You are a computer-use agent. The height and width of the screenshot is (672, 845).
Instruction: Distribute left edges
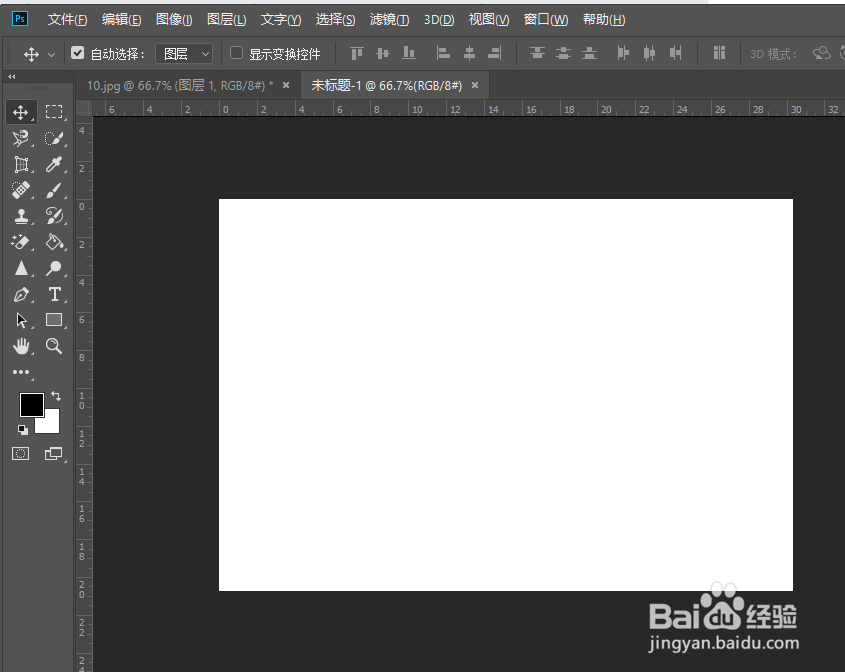(x=624, y=53)
